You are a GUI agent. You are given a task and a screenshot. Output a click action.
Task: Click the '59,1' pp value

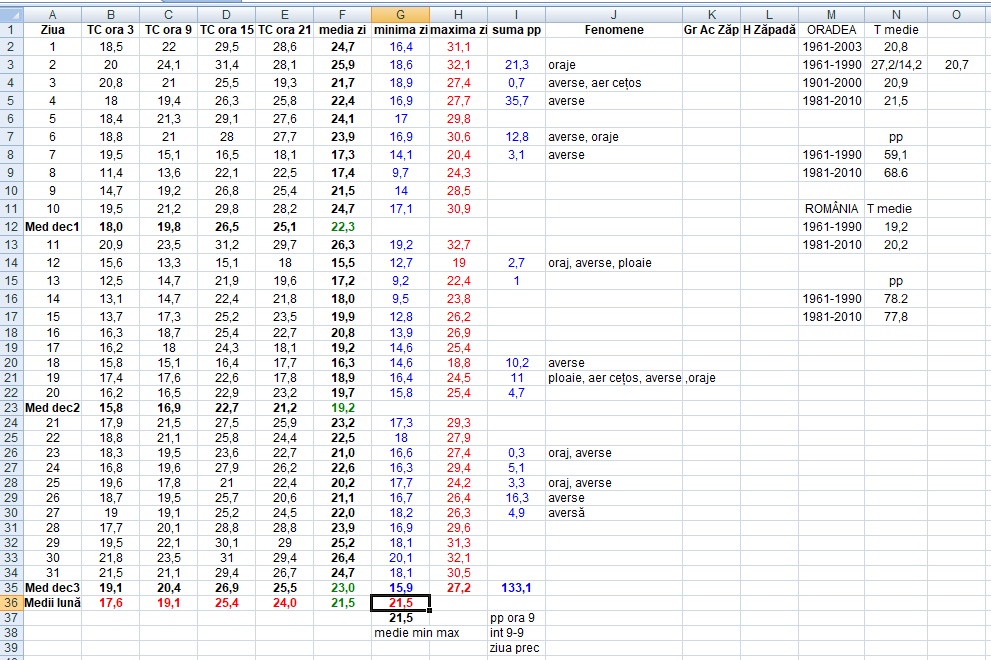[896, 155]
